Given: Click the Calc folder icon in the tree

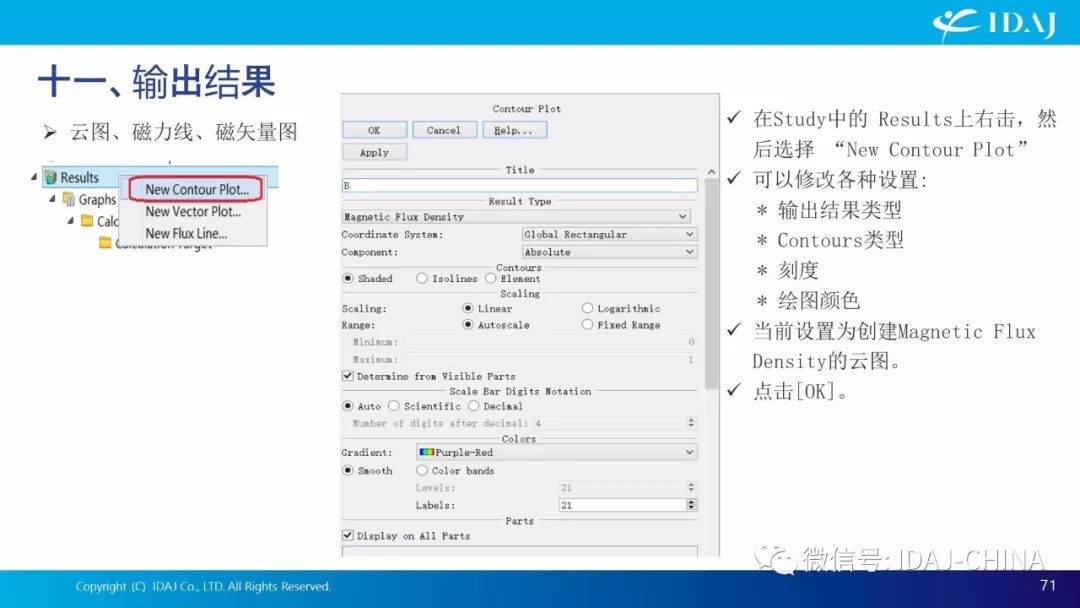Looking at the screenshot, I should tap(87, 220).
